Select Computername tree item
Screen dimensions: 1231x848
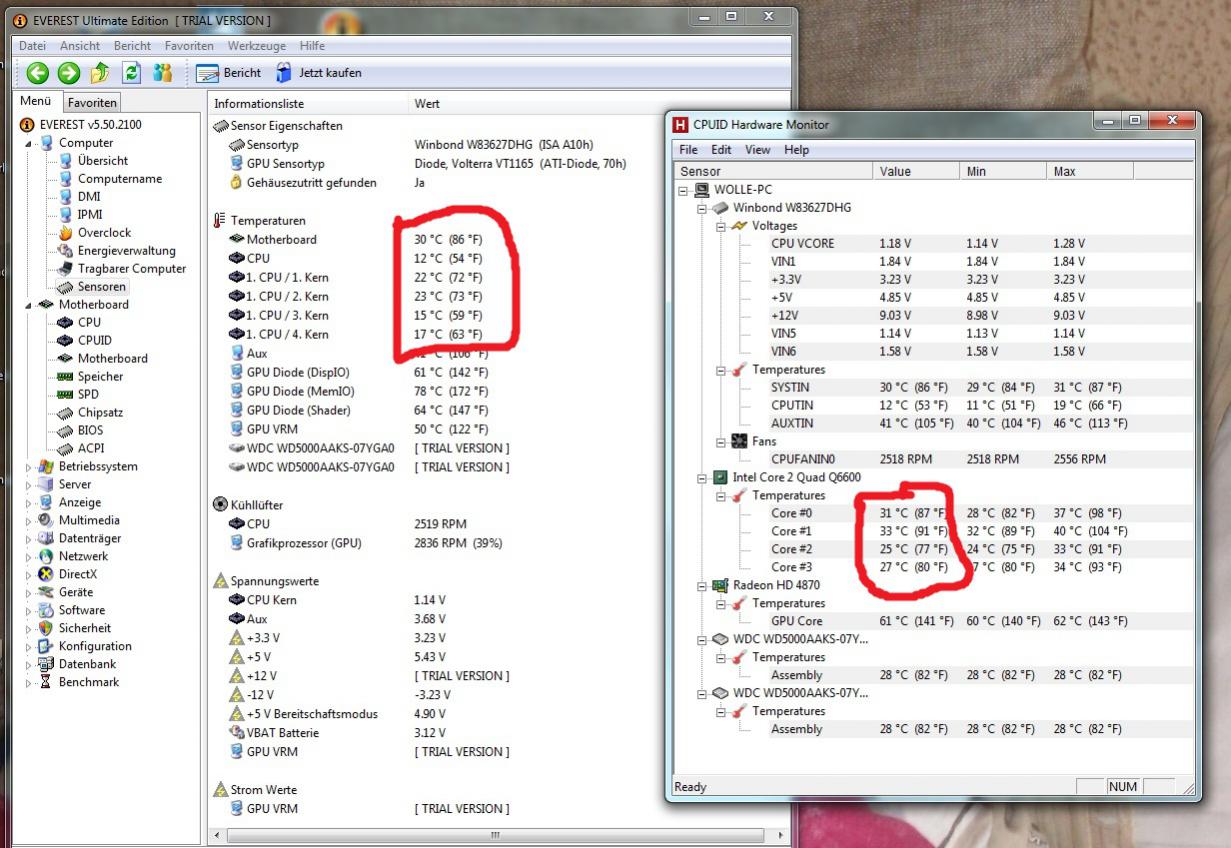tap(120, 179)
